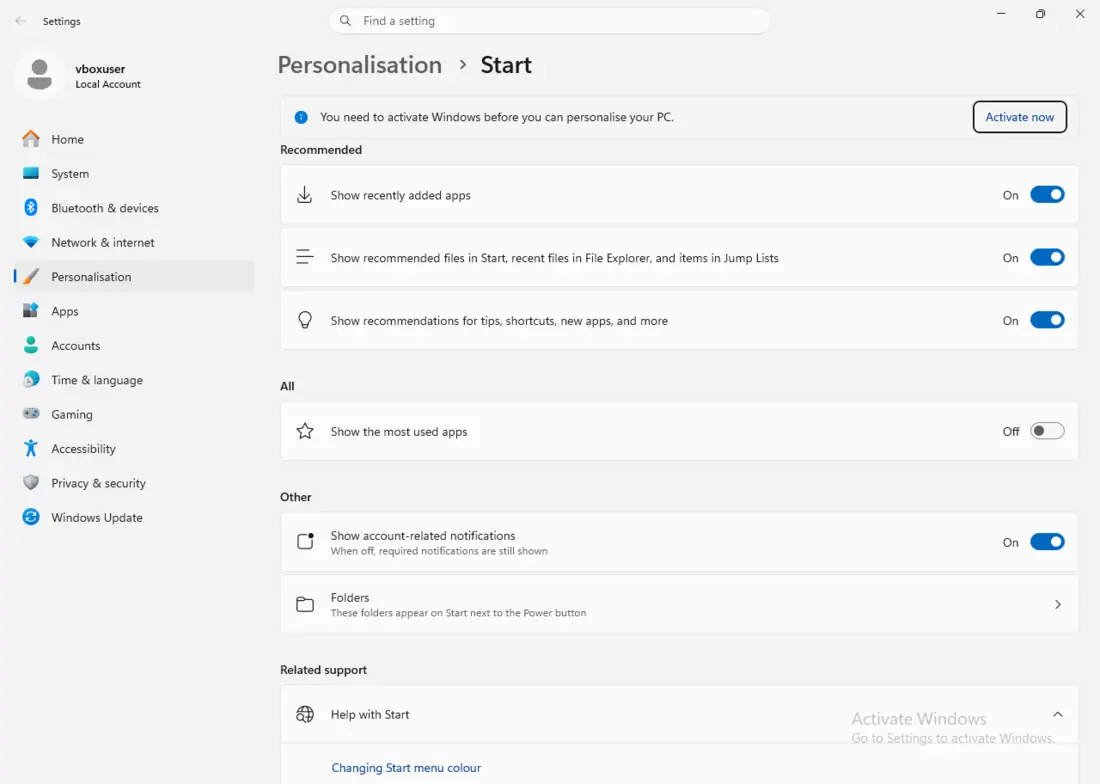Viewport: 1100px width, 784px height.
Task: Go to Bluetooth & devices settings
Action: pyautogui.click(x=133, y=208)
